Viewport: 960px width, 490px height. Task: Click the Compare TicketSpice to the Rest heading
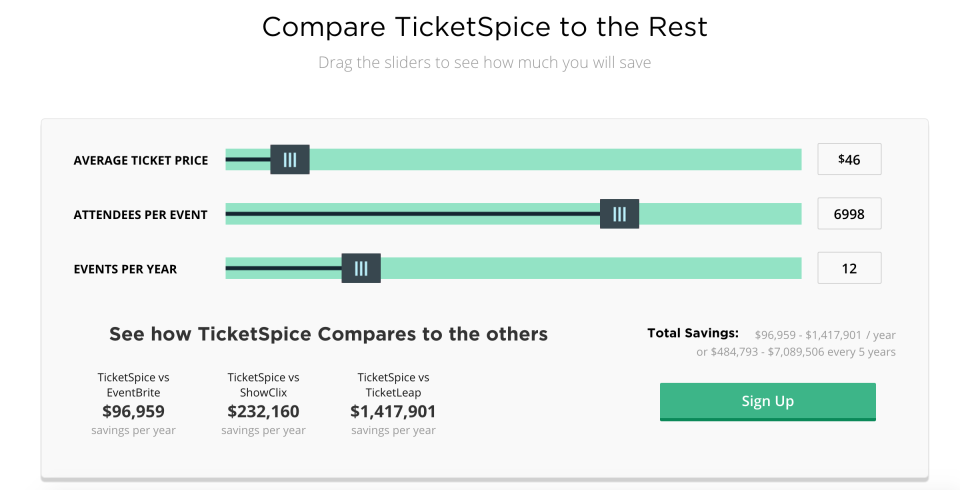tap(484, 27)
